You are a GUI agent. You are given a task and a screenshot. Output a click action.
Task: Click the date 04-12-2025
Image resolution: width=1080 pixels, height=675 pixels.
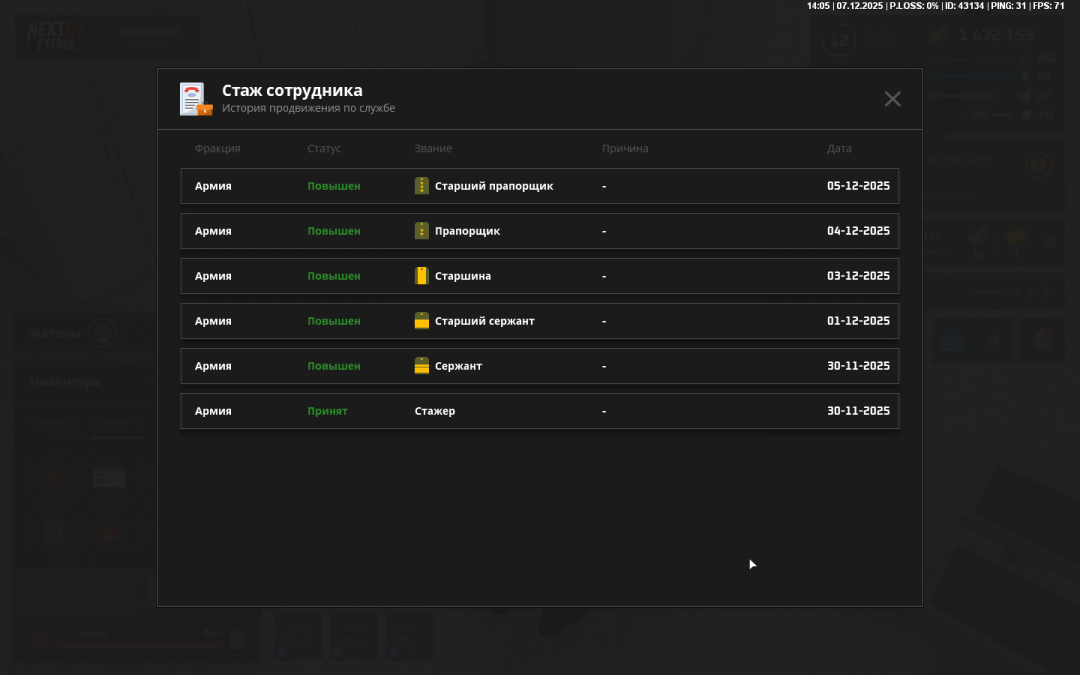pyautogui.click(x=858, y=231)
